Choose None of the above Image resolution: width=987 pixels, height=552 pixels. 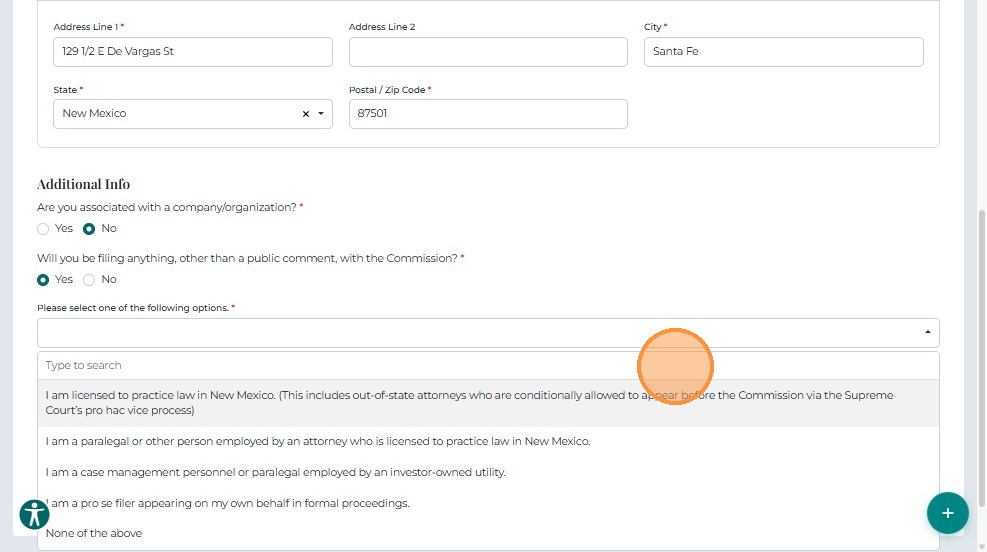pos(94,533)
